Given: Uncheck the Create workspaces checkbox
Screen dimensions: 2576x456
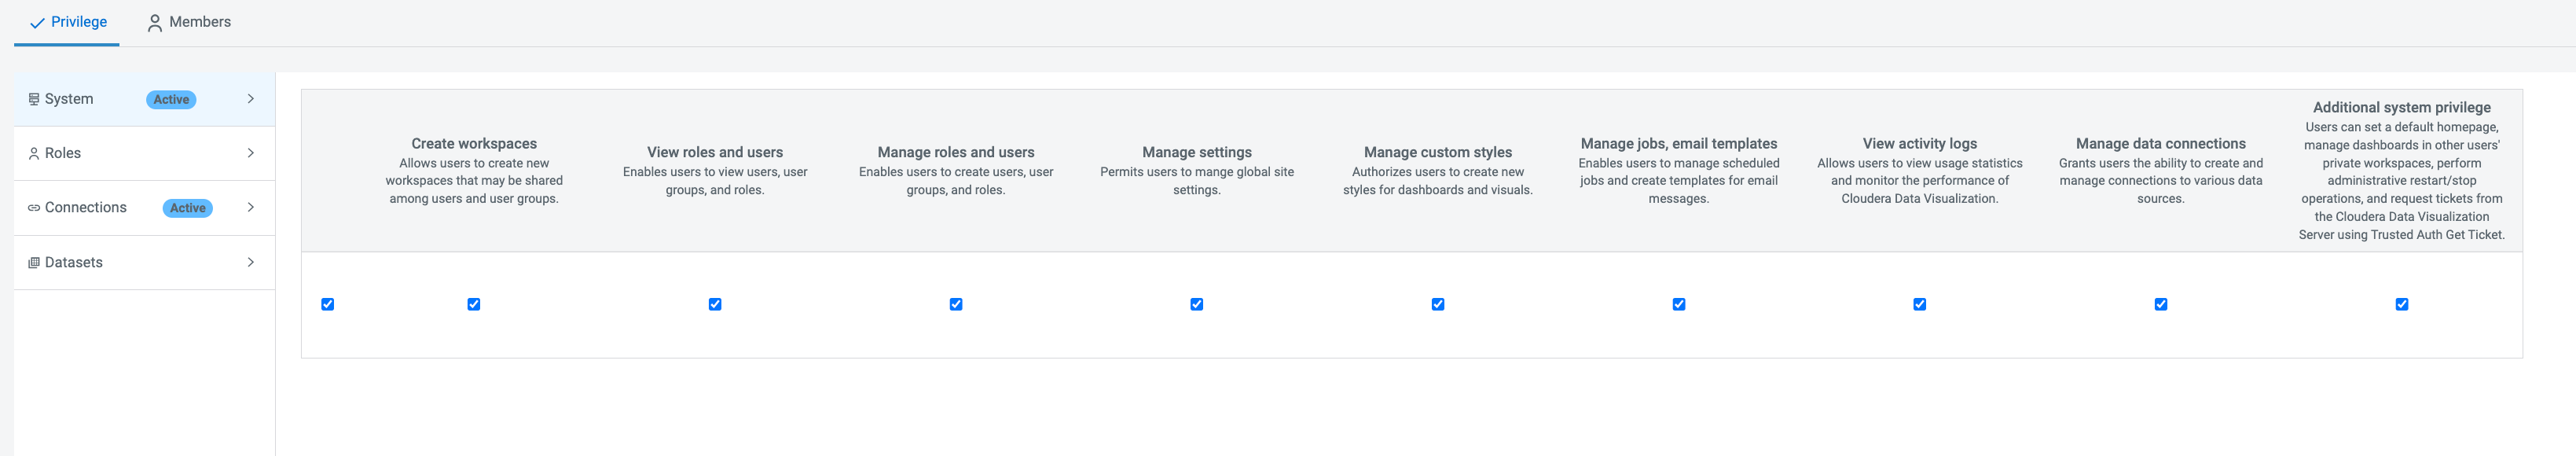Looking at the screenshot, I should click(x=474, y=304).
